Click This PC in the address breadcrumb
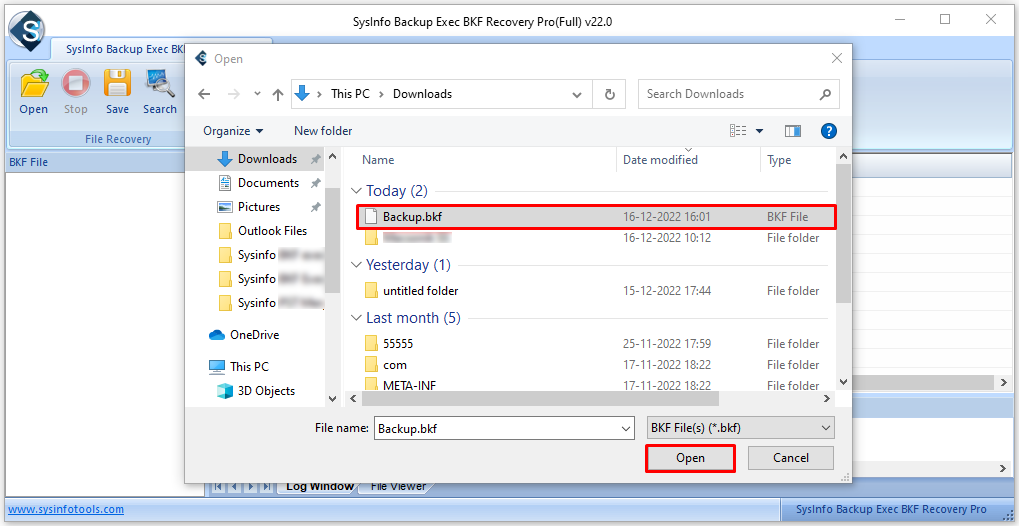1019x526 pixels. pos(350,94)
